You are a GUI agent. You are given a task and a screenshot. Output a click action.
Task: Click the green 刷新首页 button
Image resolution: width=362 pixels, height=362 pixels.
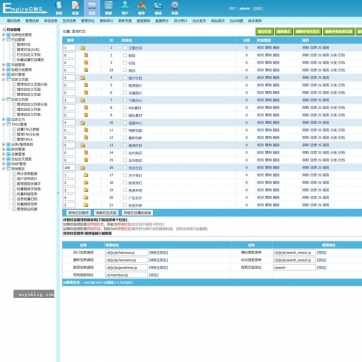[x=284, y=32]
